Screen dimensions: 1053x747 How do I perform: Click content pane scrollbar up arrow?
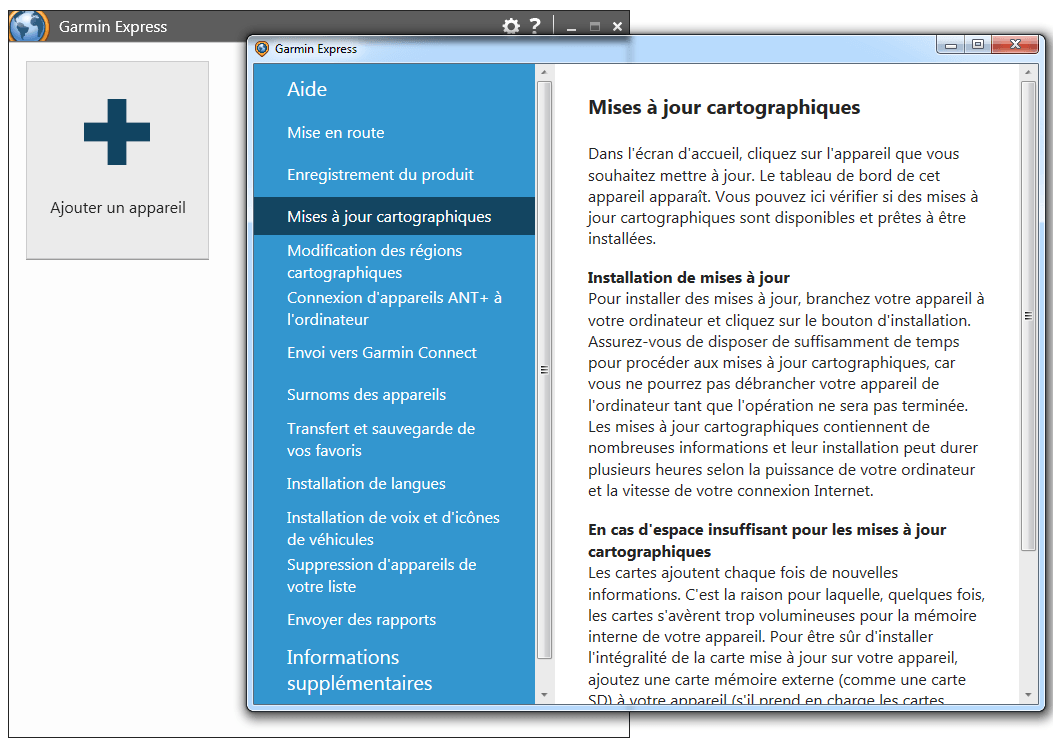[x=1027, y=72]
